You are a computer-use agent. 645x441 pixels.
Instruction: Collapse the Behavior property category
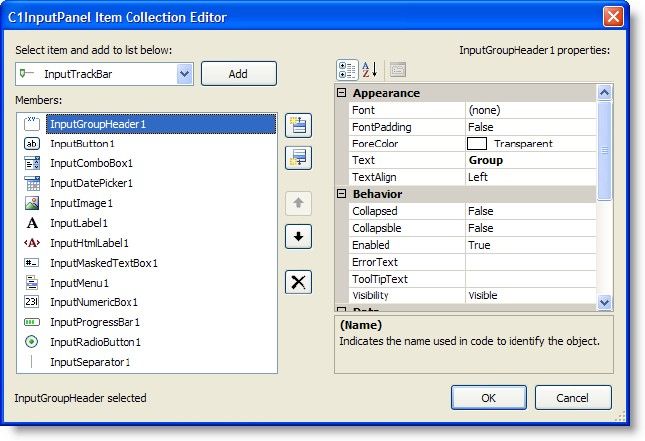[x=341, y=194]
